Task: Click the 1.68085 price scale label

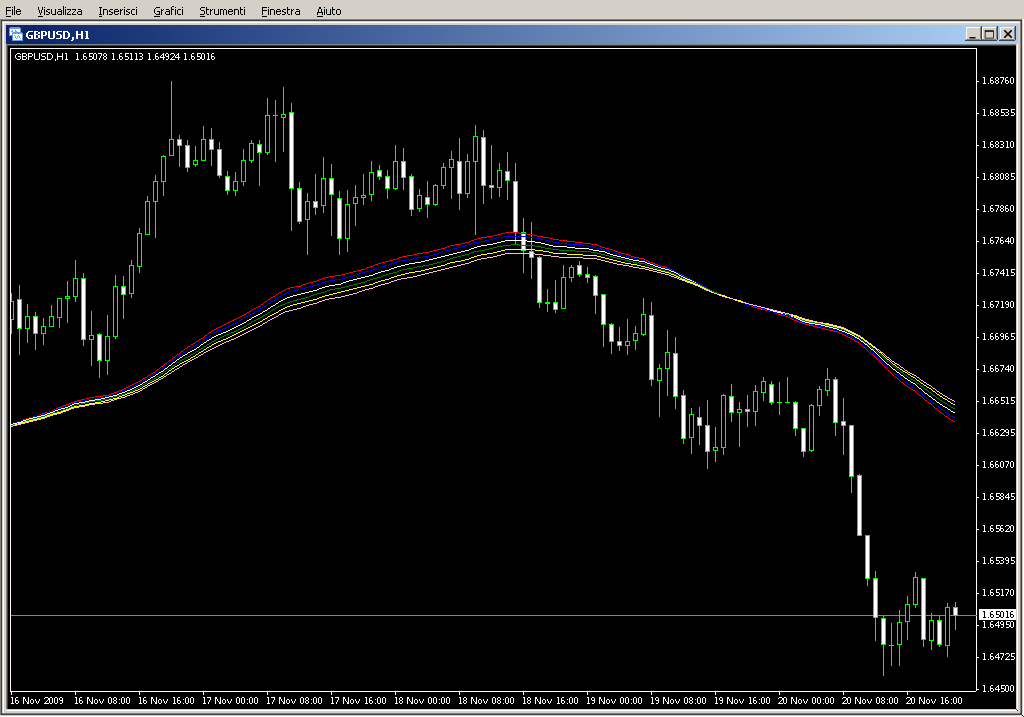Action: coord(999,177)
